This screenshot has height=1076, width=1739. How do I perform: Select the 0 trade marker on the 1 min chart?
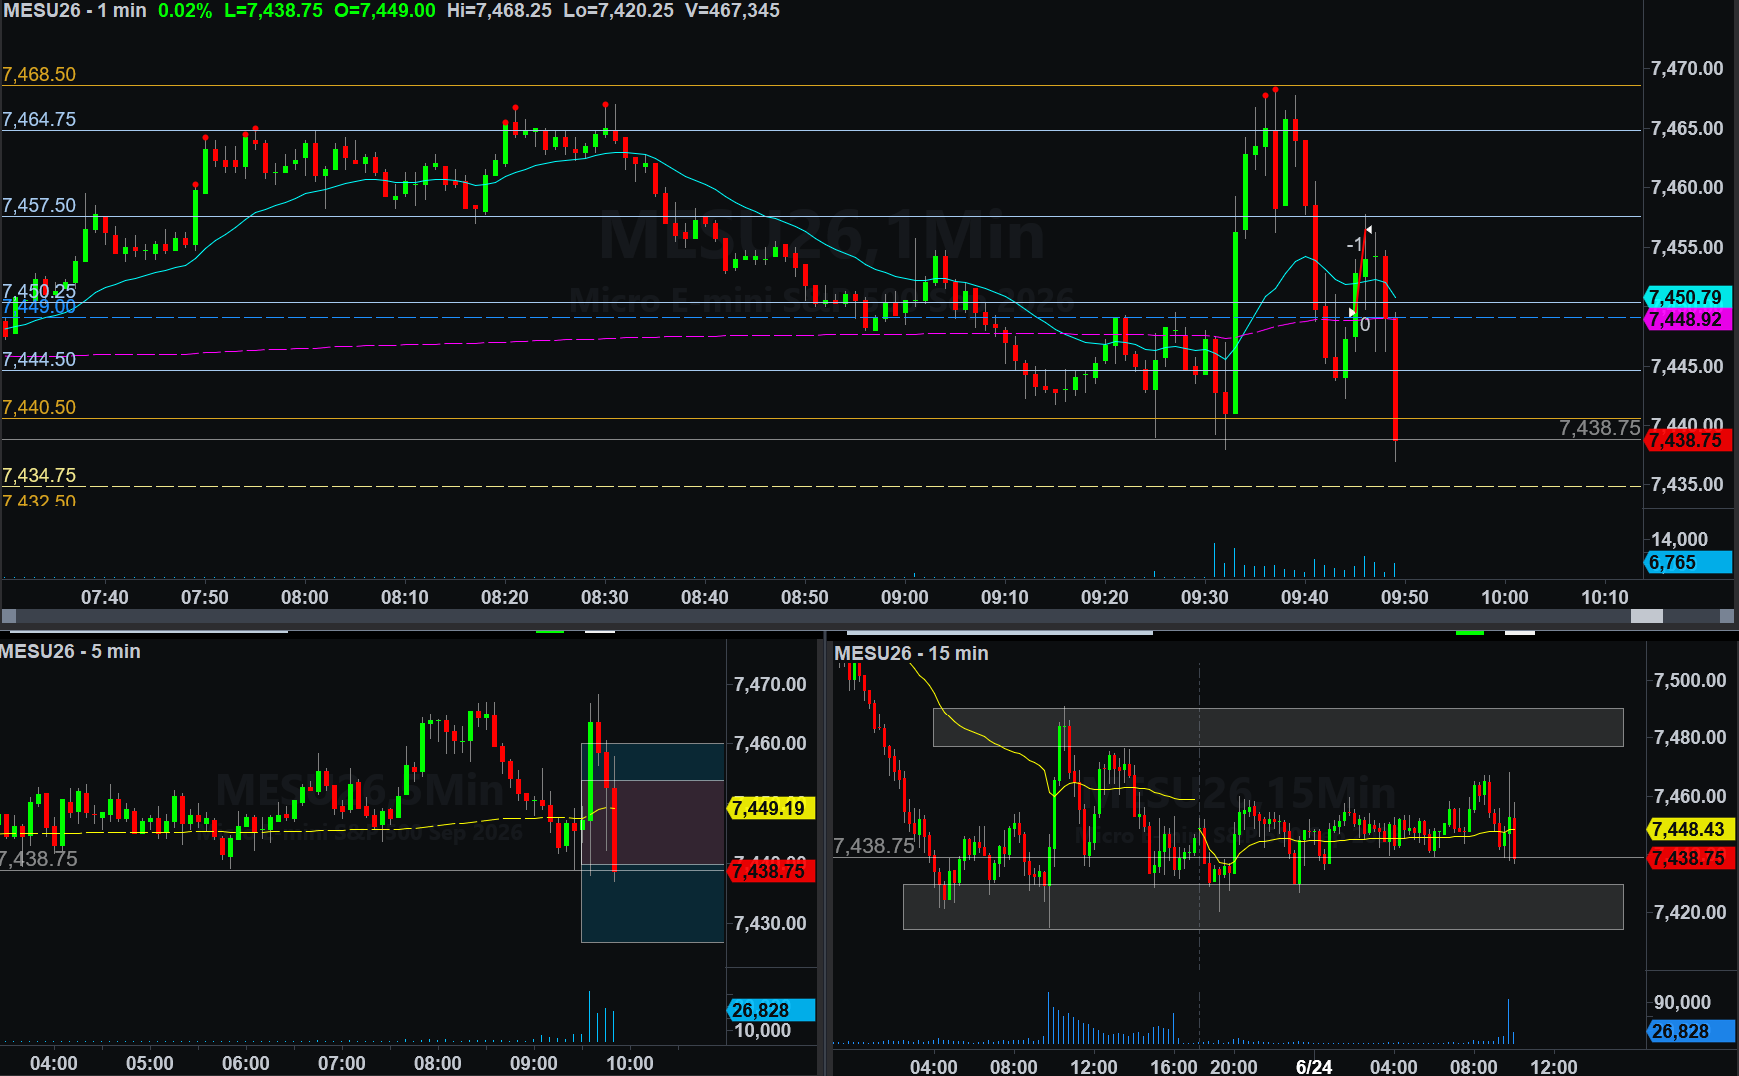tap(1365, 325)
